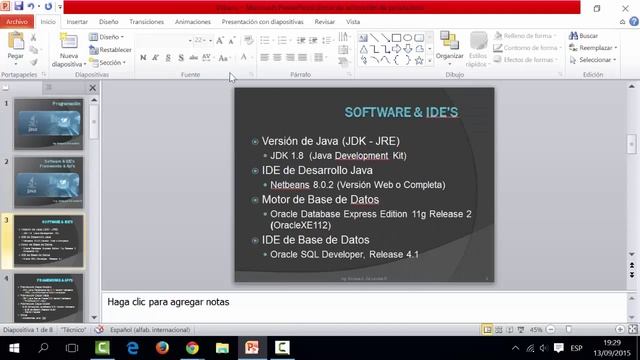Switch to Normal view icon
Image resolution: width=640 pixels, height=360 pixels.
487,329
